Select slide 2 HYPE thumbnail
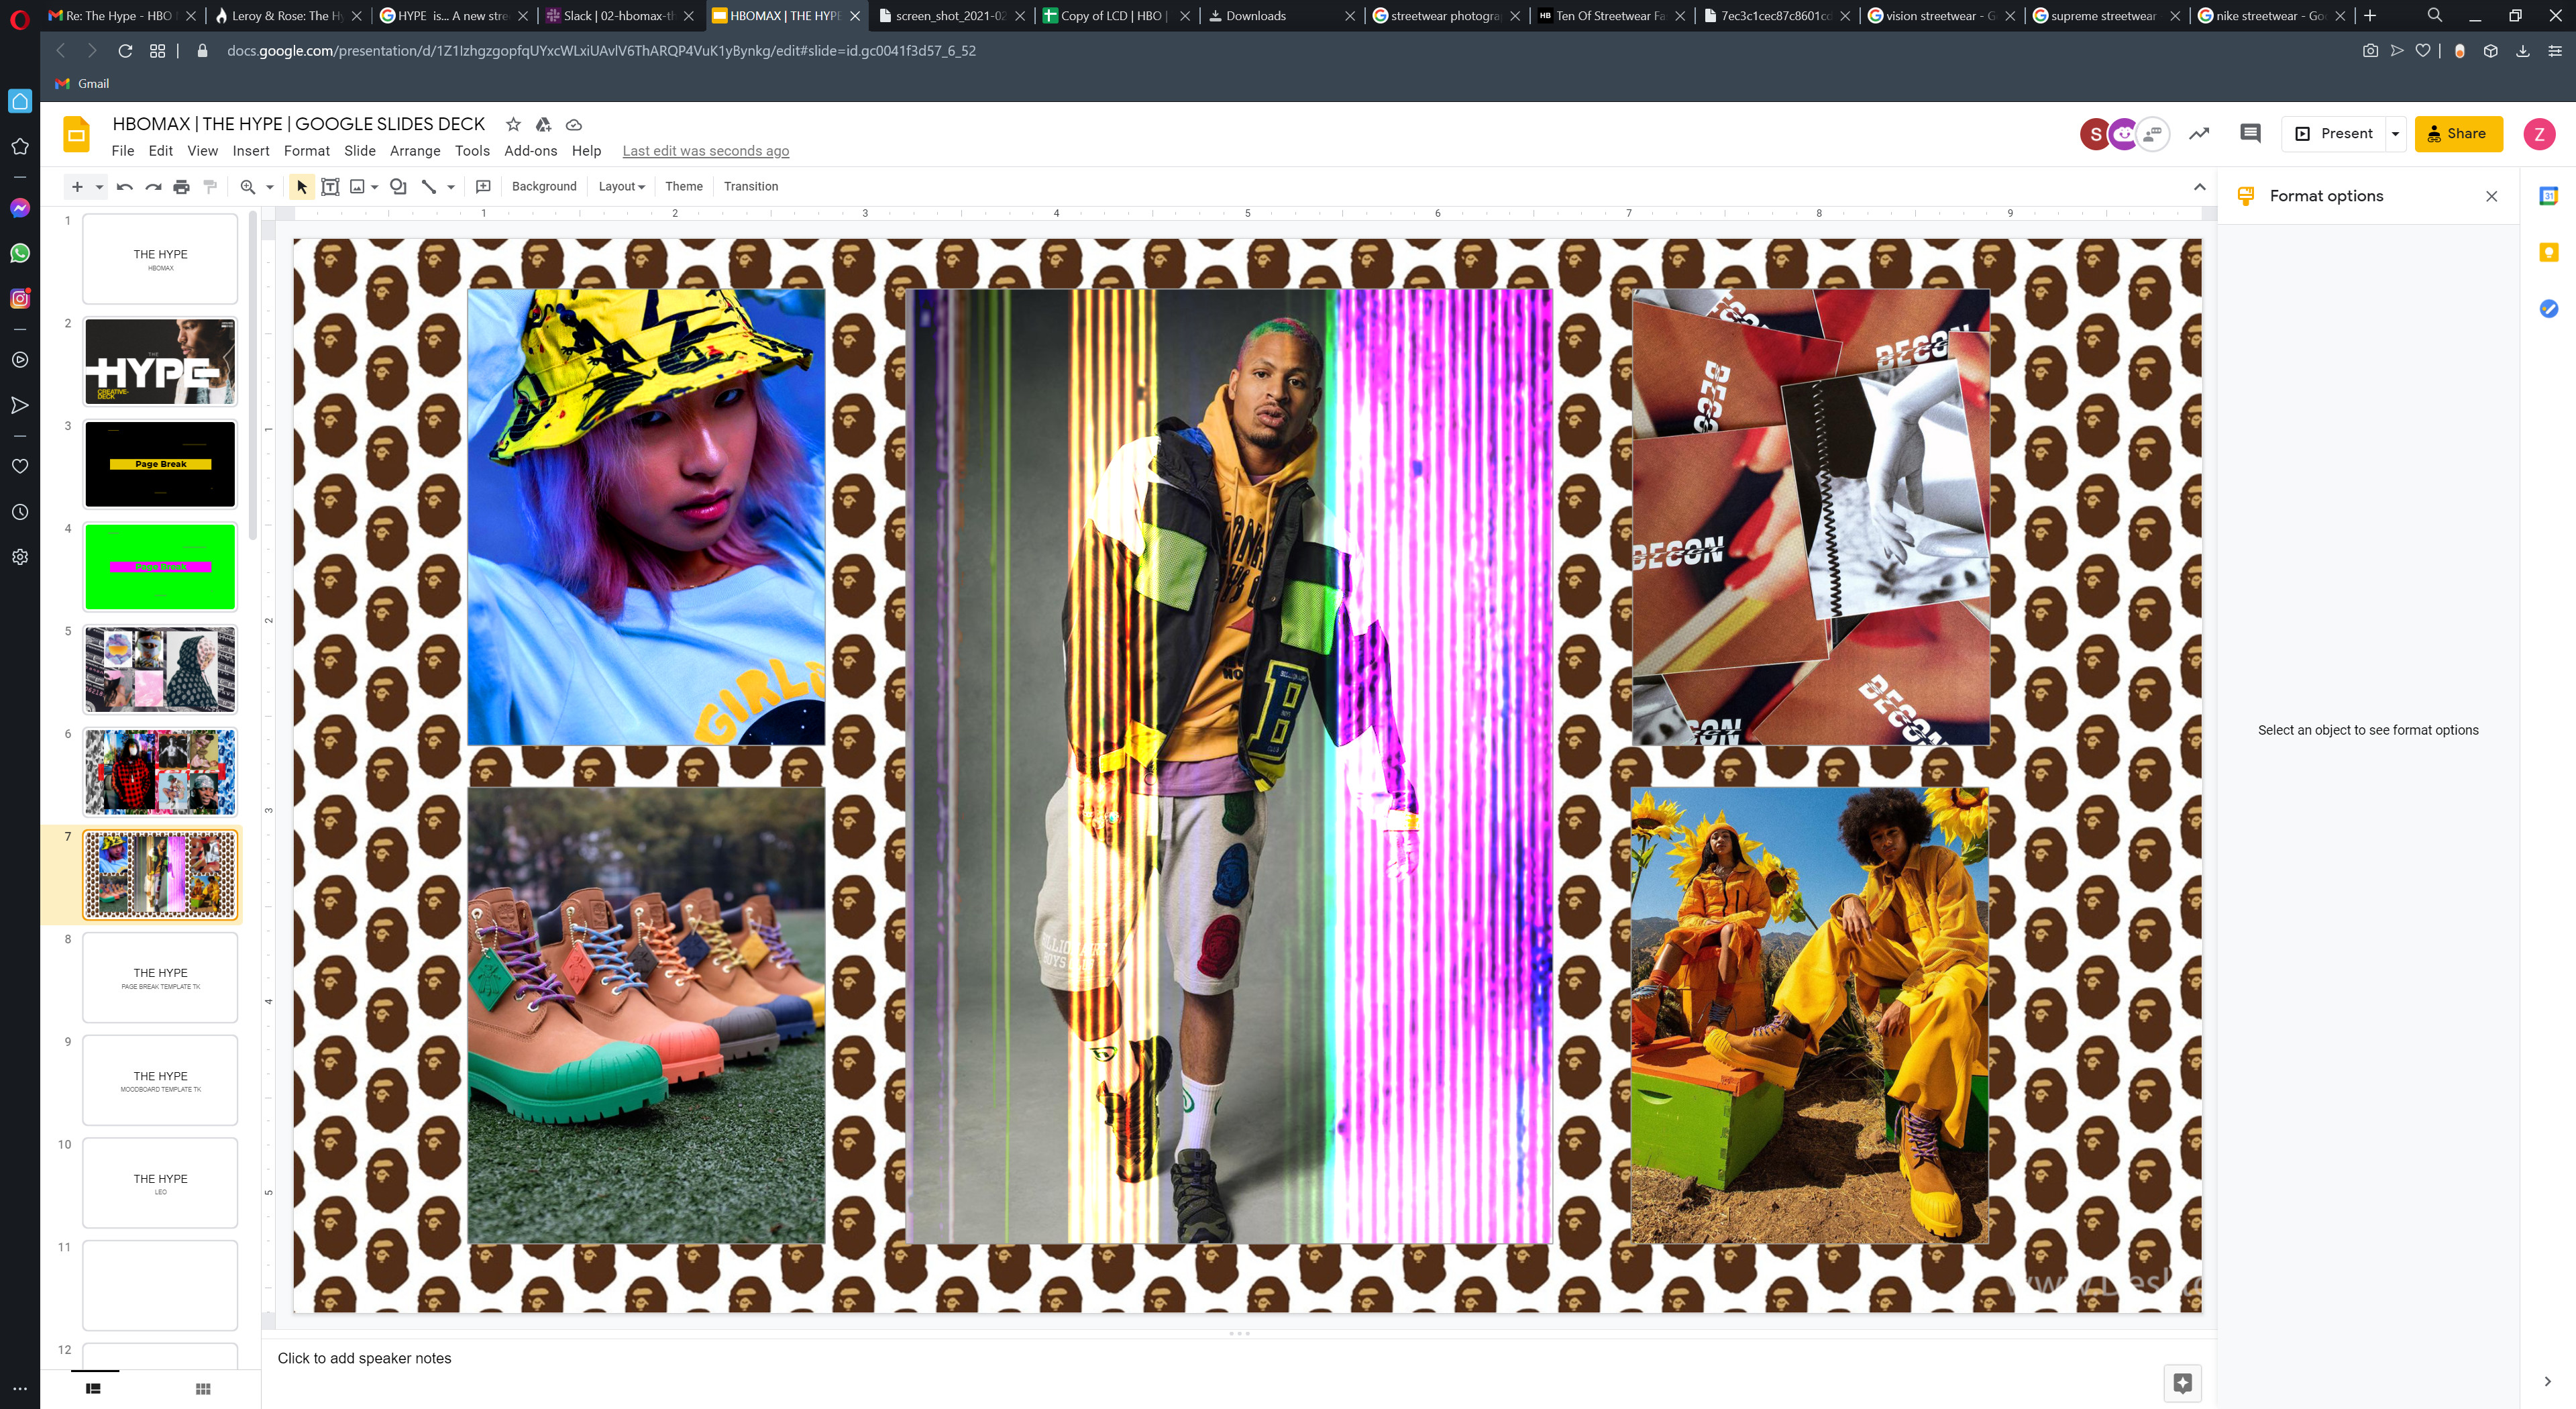Image resolution: width=2576 pixels, height=1409 pixels. (160, 361)
